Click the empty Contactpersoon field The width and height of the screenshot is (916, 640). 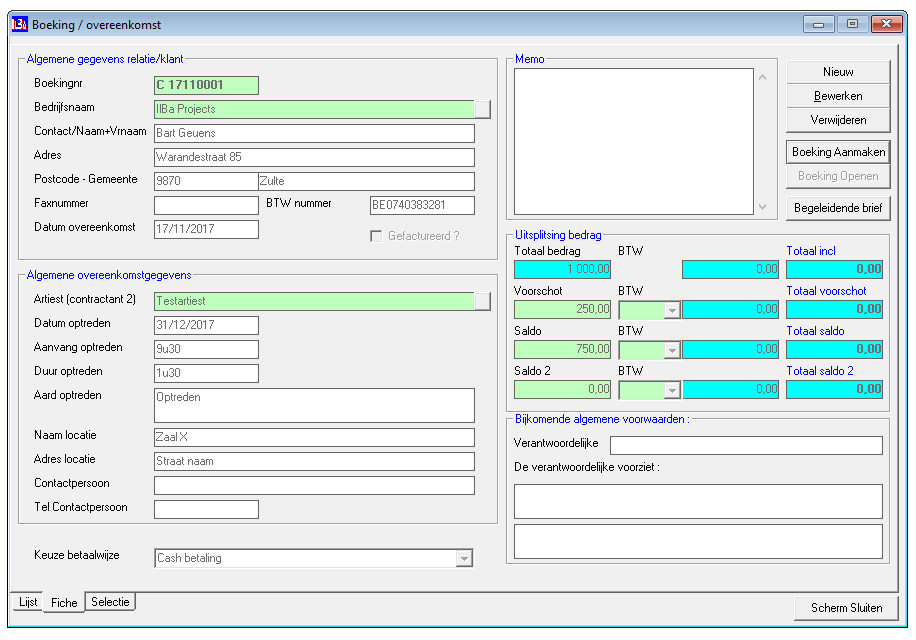[x=314, y=485]
